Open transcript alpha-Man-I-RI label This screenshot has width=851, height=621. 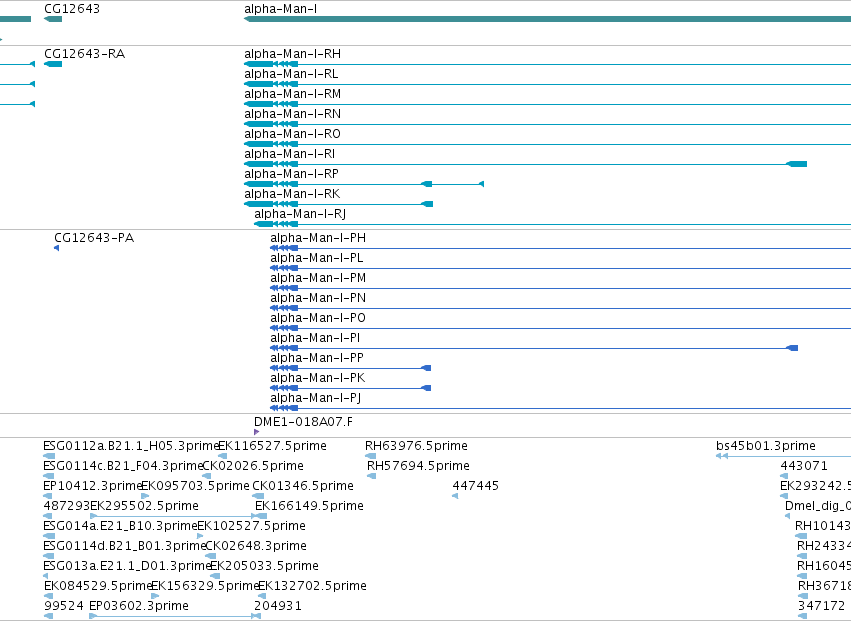tap(290, 154)
